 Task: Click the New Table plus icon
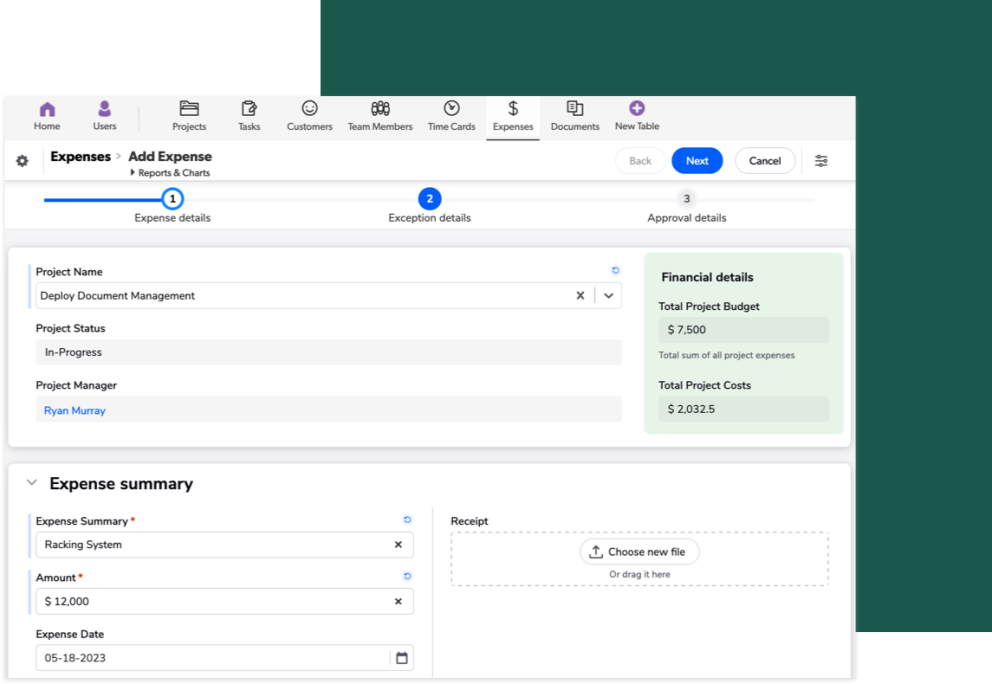click(636, 108)
